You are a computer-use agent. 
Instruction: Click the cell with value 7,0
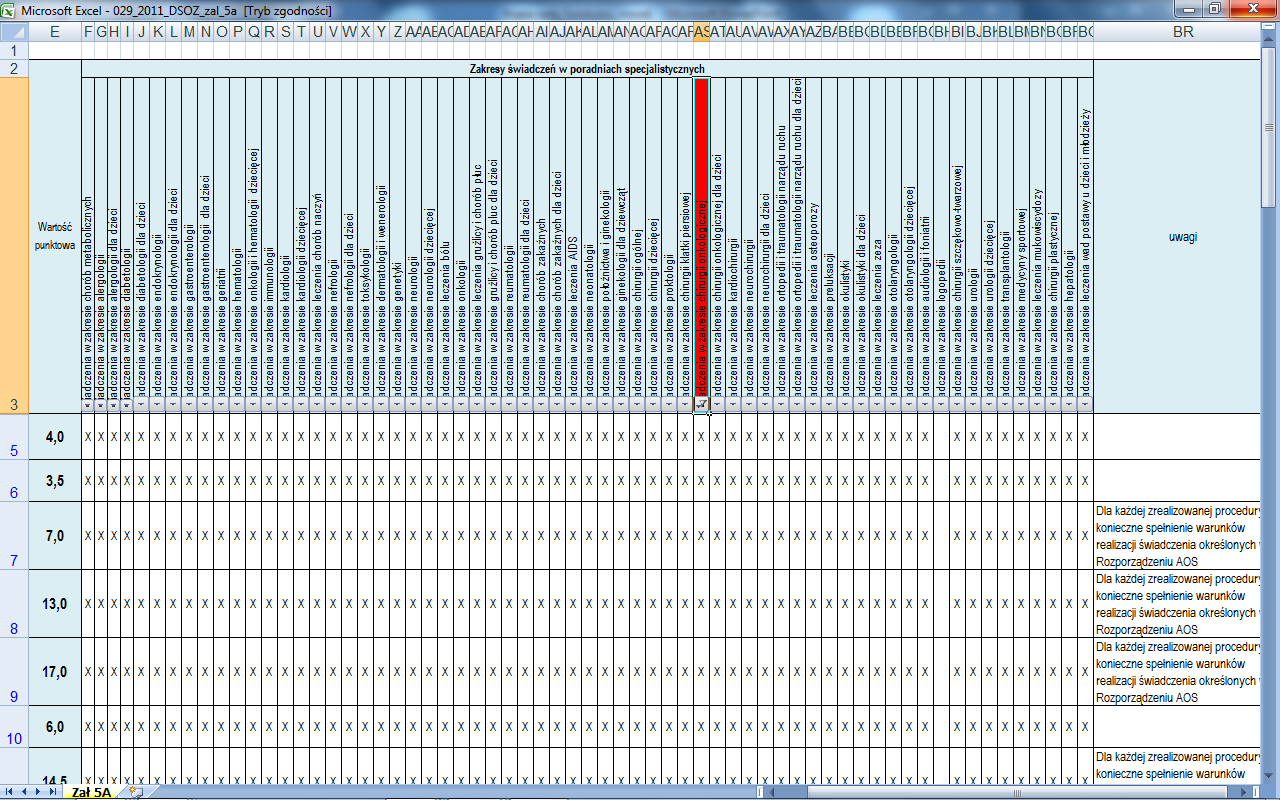55,536
